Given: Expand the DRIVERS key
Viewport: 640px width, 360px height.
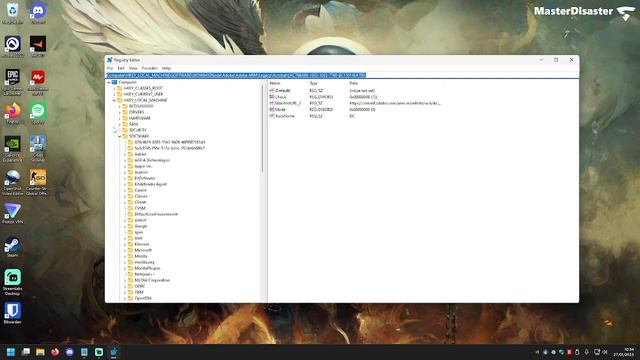Looking at the screenshot, I should [120, 112].
